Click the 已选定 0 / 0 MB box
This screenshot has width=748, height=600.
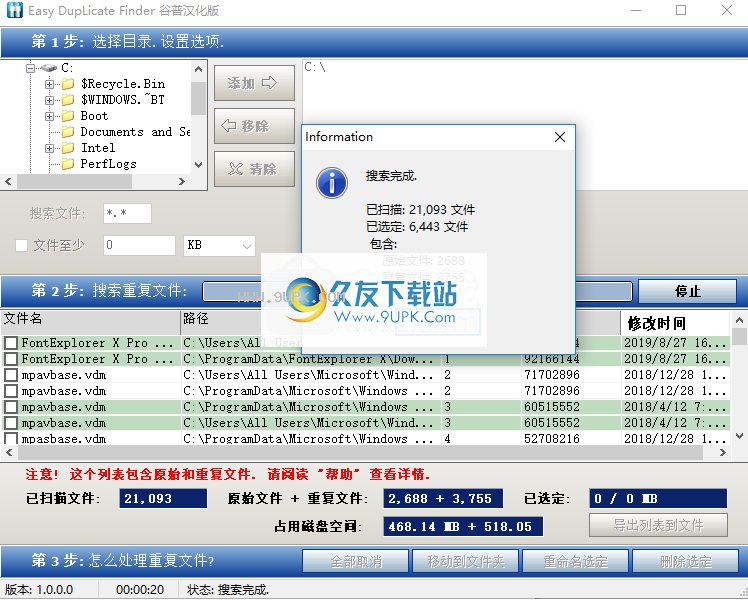[658, 498]
